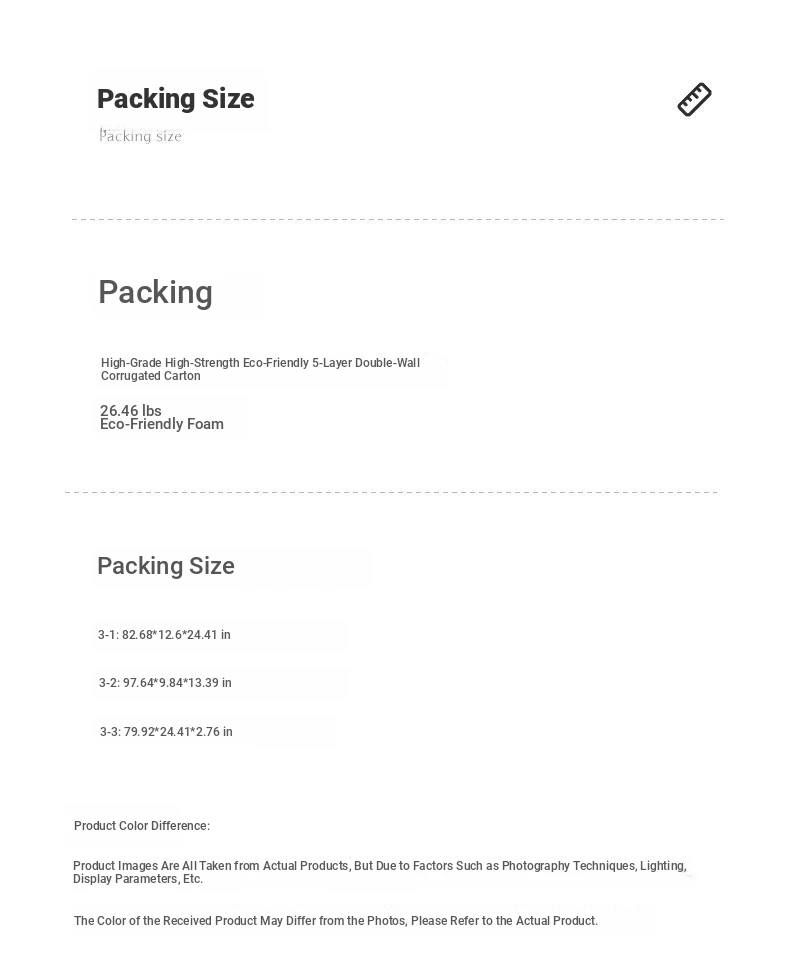Click the 'Eco-Friendly Foam' text
790x962 pixels.
pyautogui.click(x=162, y=424)
